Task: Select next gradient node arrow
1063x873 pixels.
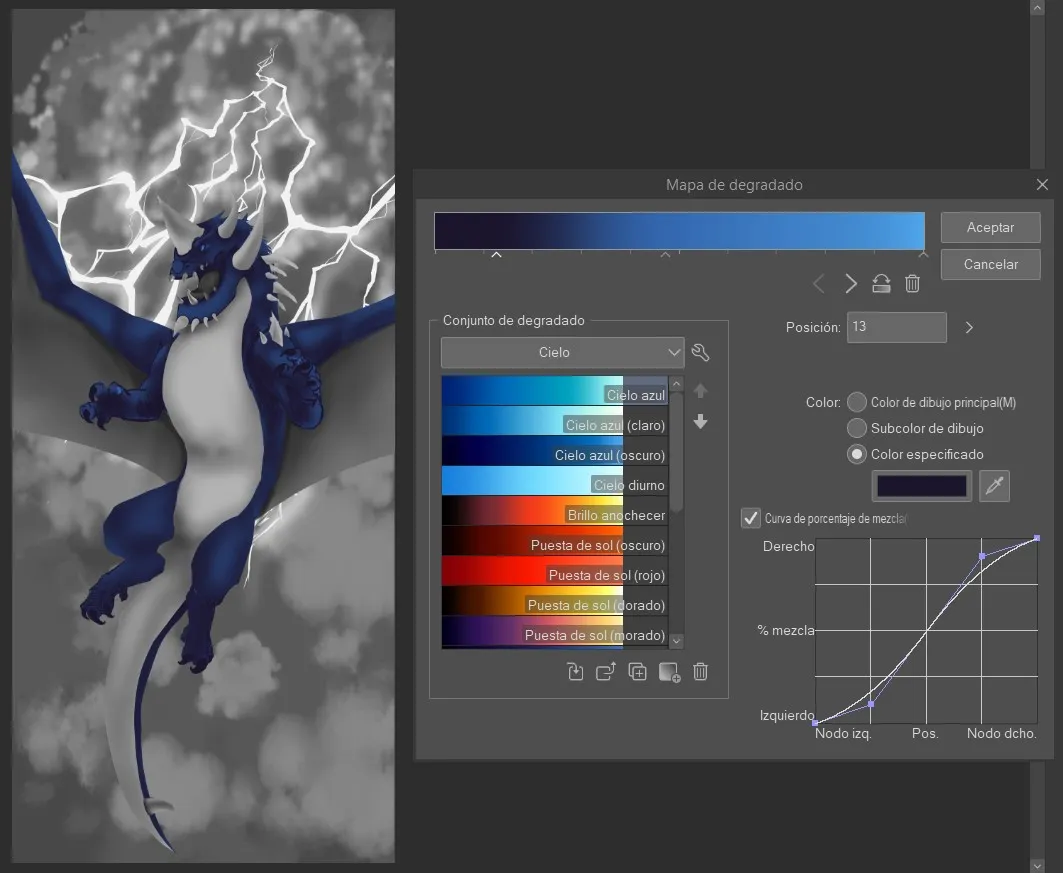Action: pos(850,283)
